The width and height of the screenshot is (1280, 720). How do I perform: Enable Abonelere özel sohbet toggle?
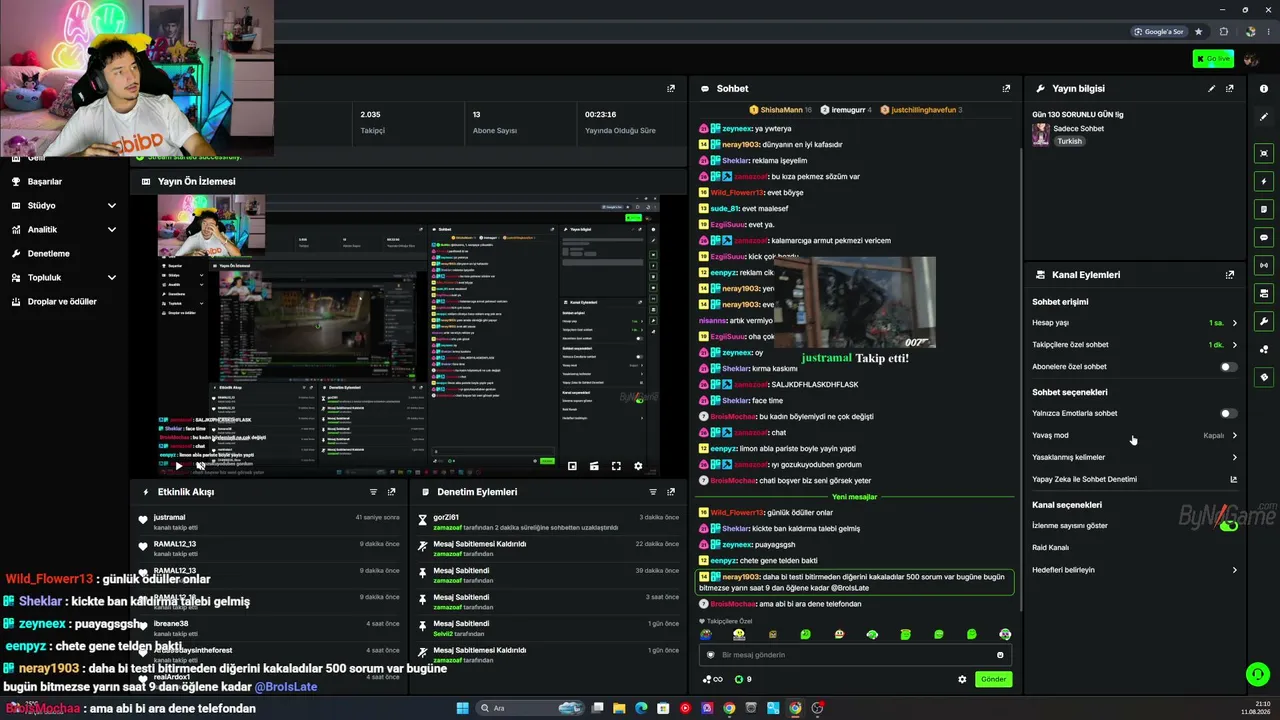click(x=1228, y=367)
